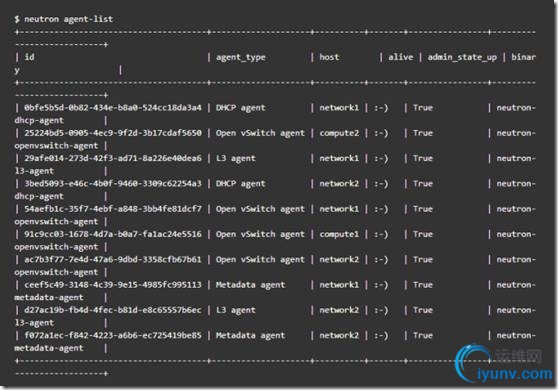Image resolution: width=558 pixels, height=390 pixels.
Task: Select the id beginning with 0bfe5b5d
Action: [113, 108]
